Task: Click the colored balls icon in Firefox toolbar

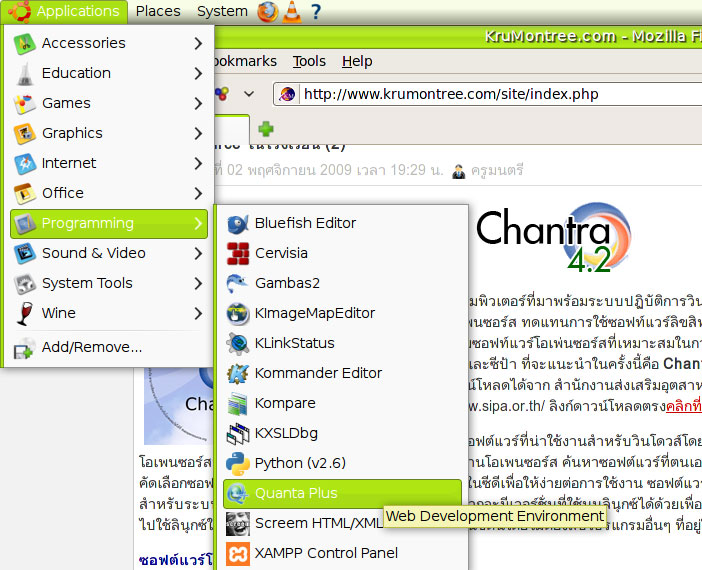Action: pos(222,94)
